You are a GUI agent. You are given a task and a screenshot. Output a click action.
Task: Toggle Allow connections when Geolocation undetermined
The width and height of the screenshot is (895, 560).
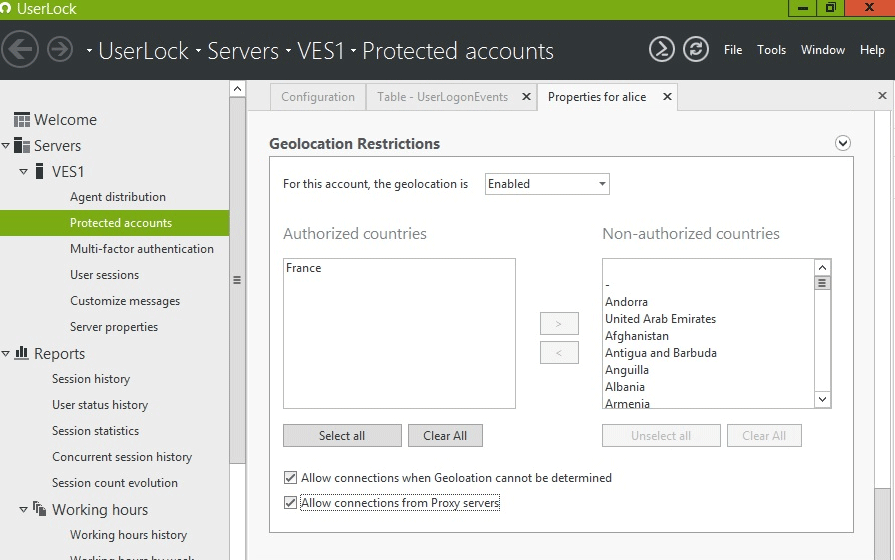click(290, 477)
